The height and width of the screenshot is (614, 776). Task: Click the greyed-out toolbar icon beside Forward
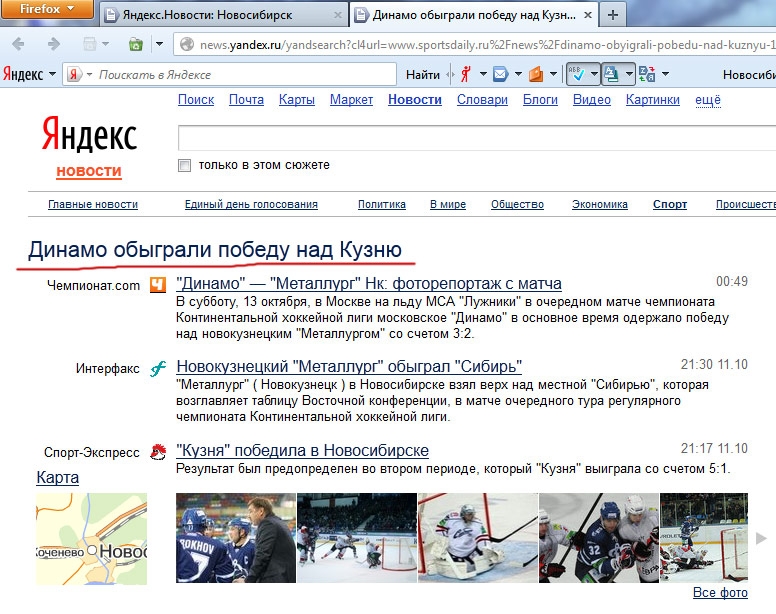[90, 44]
